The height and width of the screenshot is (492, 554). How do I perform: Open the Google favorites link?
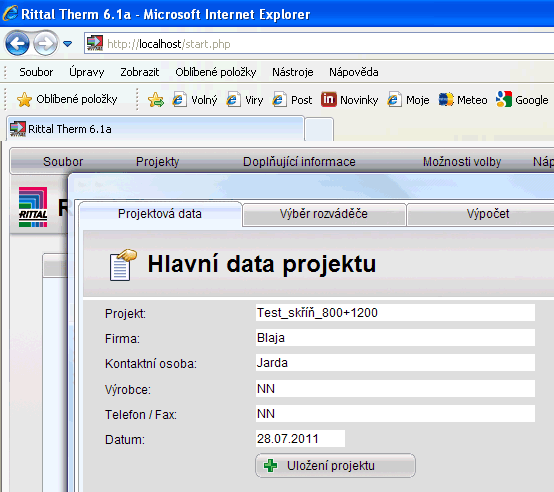point(522,100)
